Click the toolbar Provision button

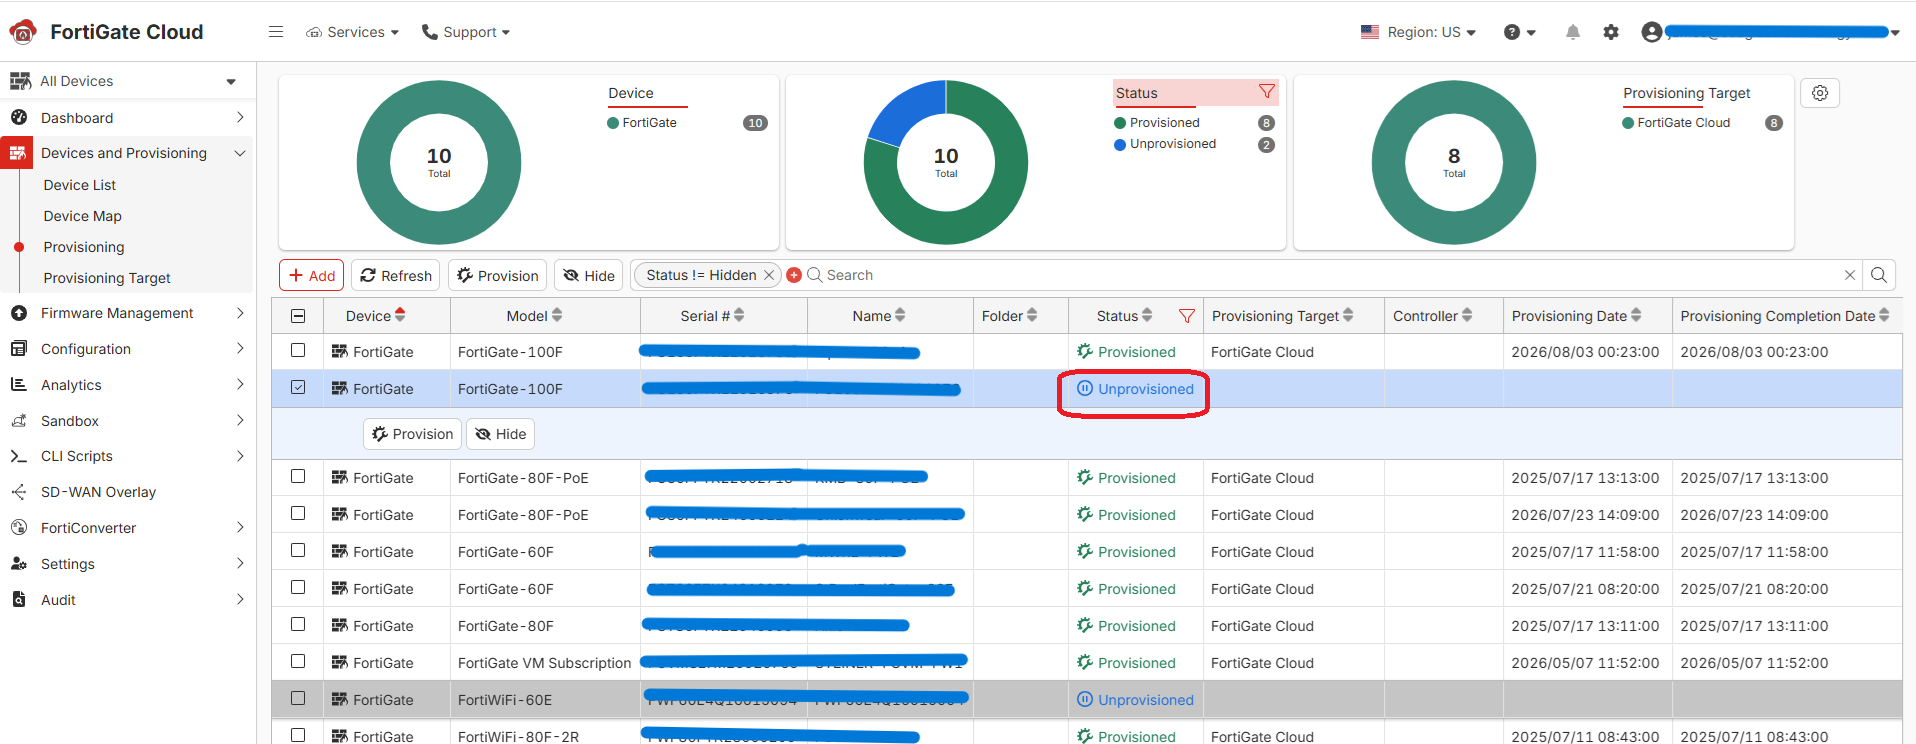tap(498, 275)
